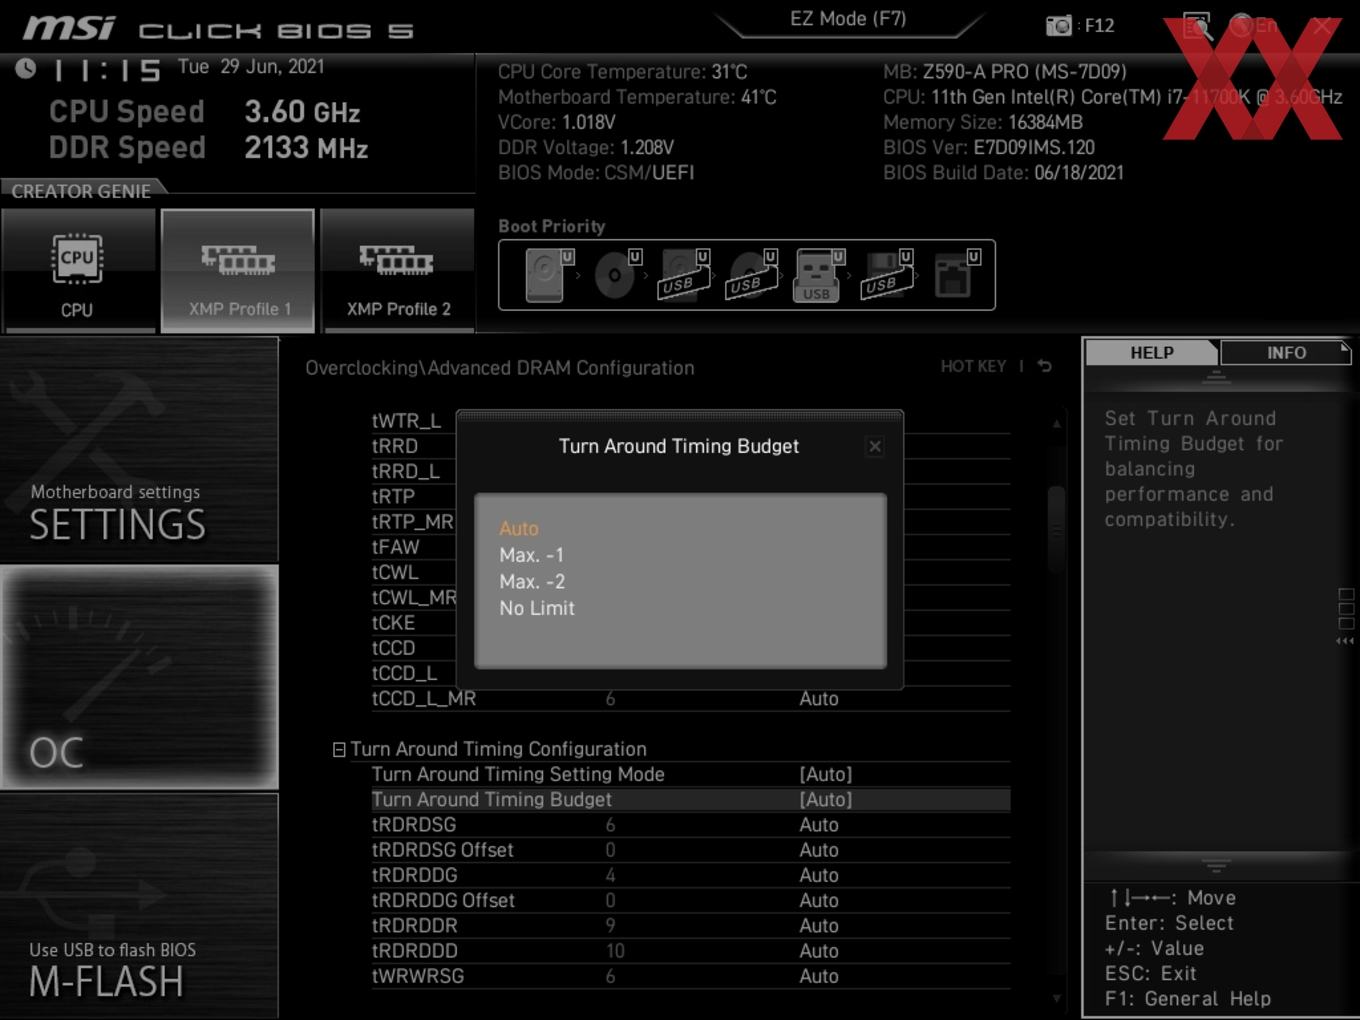Click the tFAW timing row
The image size is (1360, 1020).
point(395,547)
